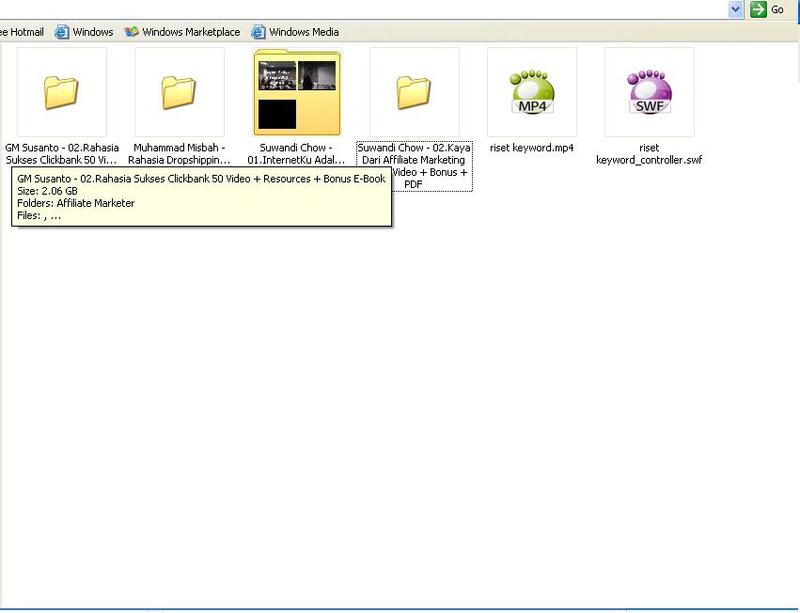
Task: Click the 'Suwandi Chow - 02.Kaya Dari Affiliate Marketing' name
Action: tap(414, 166)
